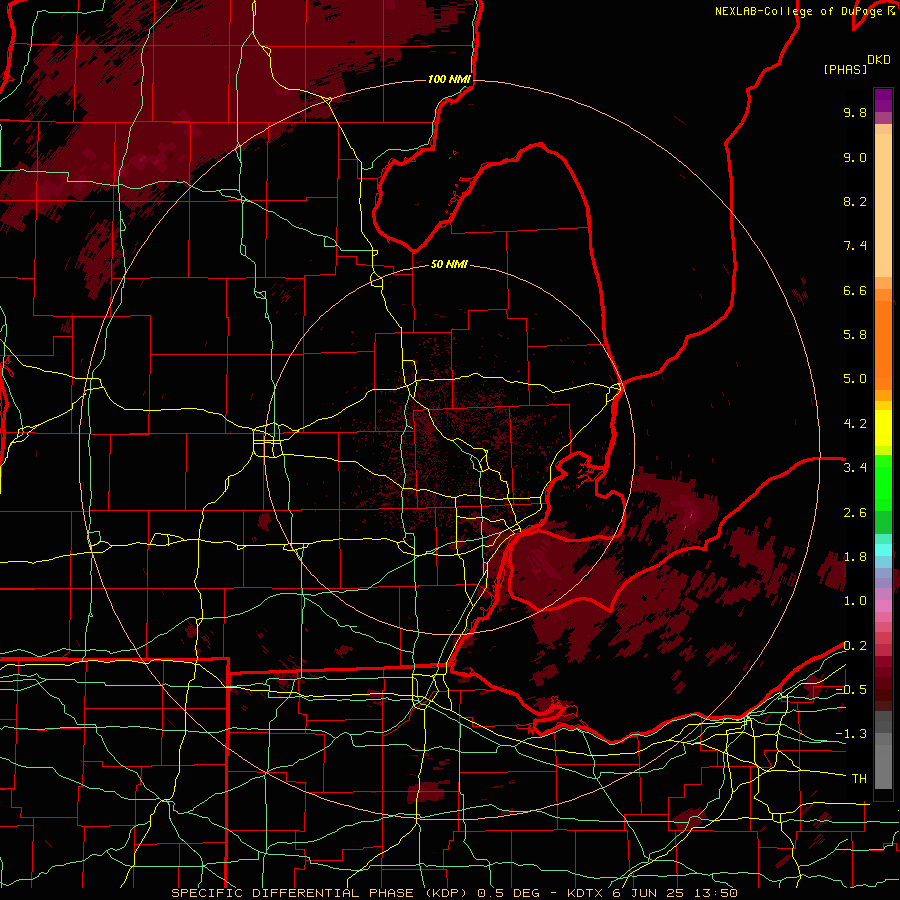Click the '50 NMI' range ring label
This screenshot has height=900, width=900.
449,264
